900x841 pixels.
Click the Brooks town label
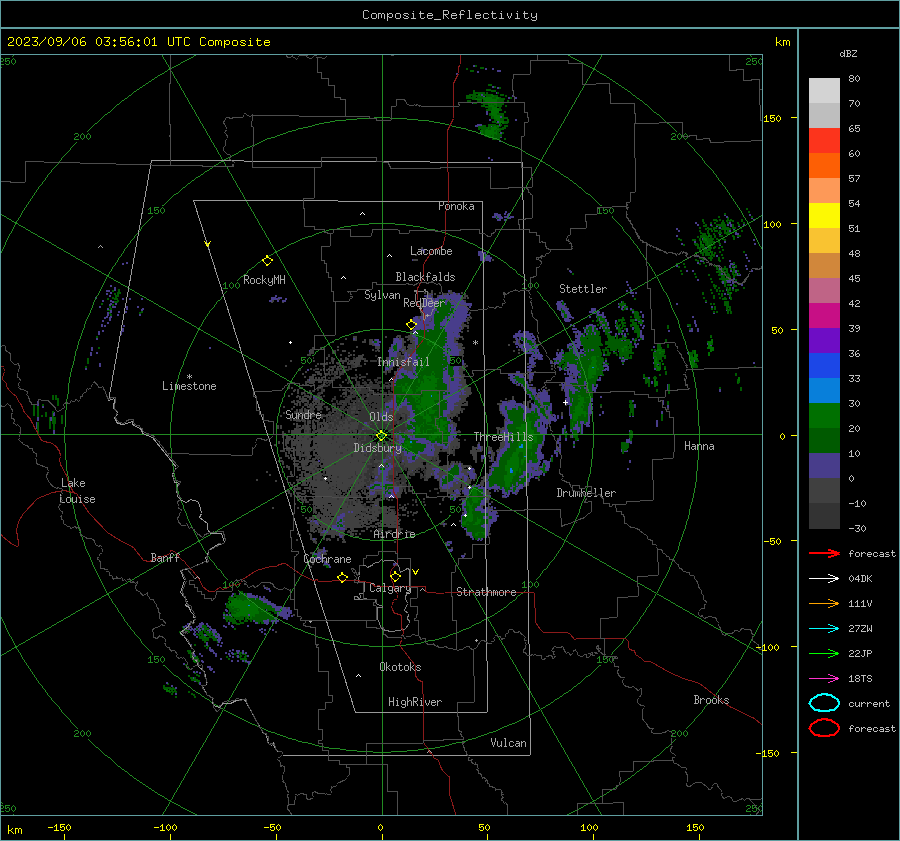pos(711,700)
